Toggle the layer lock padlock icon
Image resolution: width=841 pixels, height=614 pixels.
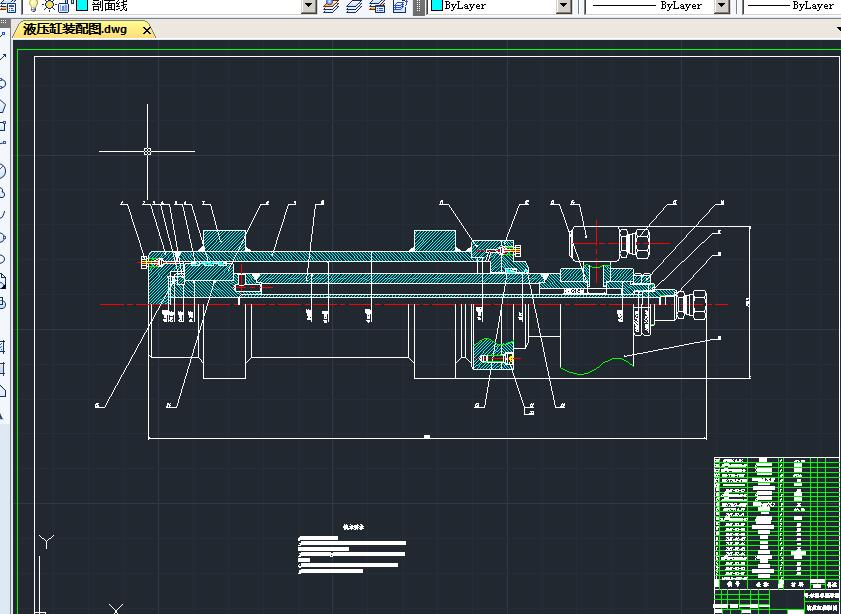(x=63, y=6)
